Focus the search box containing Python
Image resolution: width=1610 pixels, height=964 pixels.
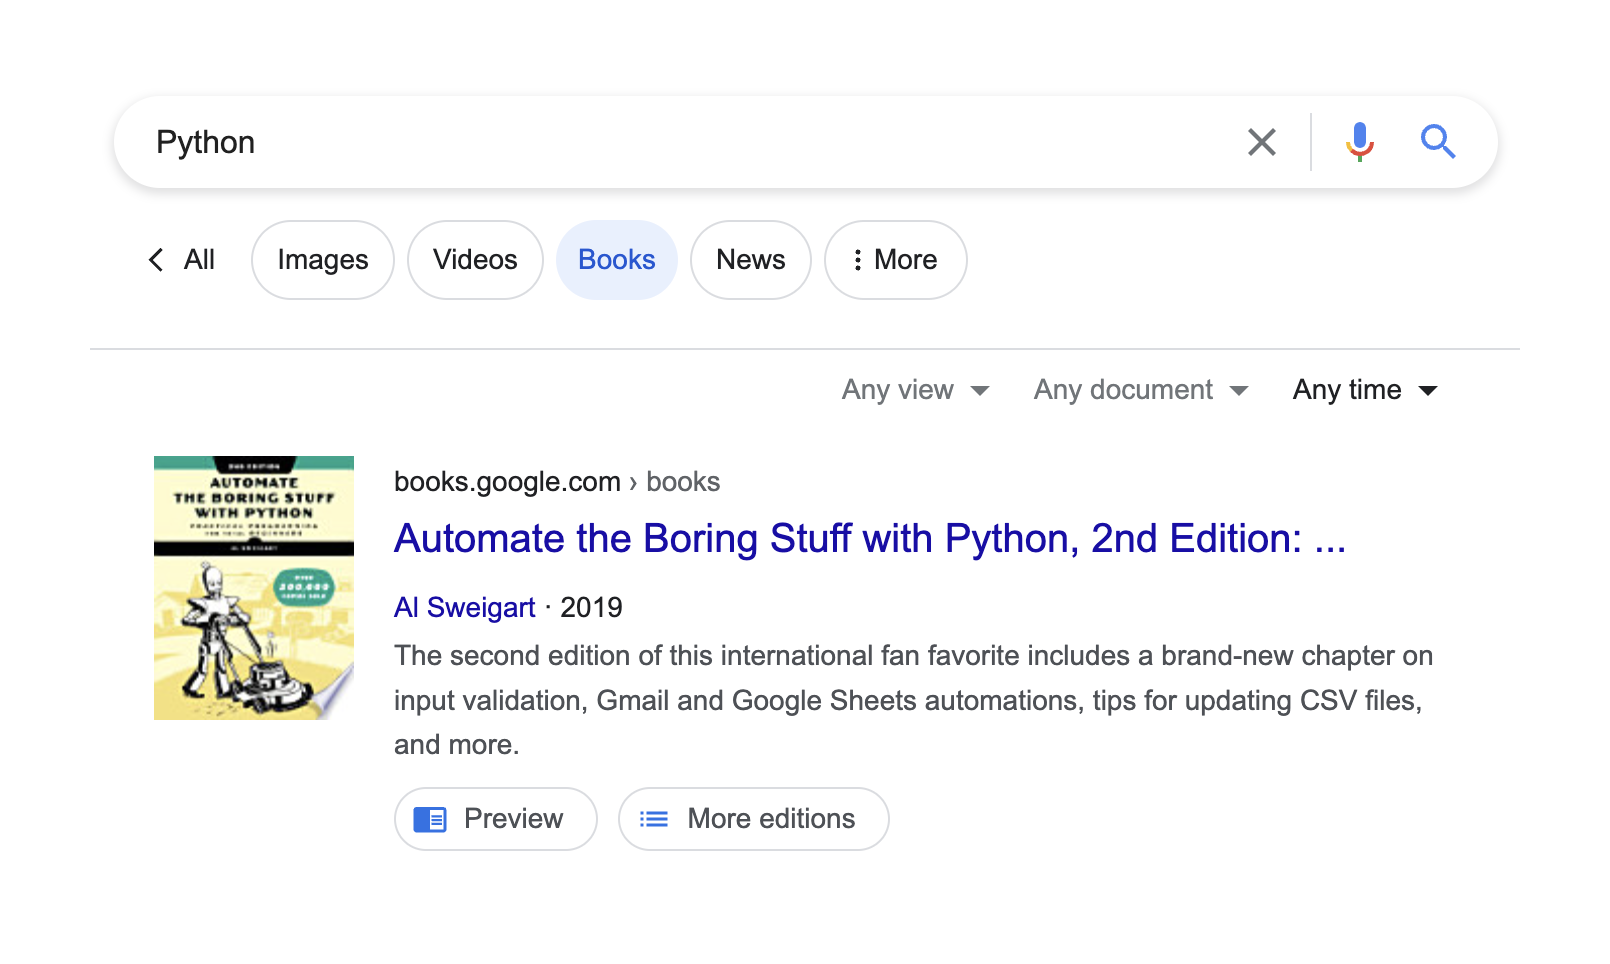pyautogui.click(x=680, y=142)
